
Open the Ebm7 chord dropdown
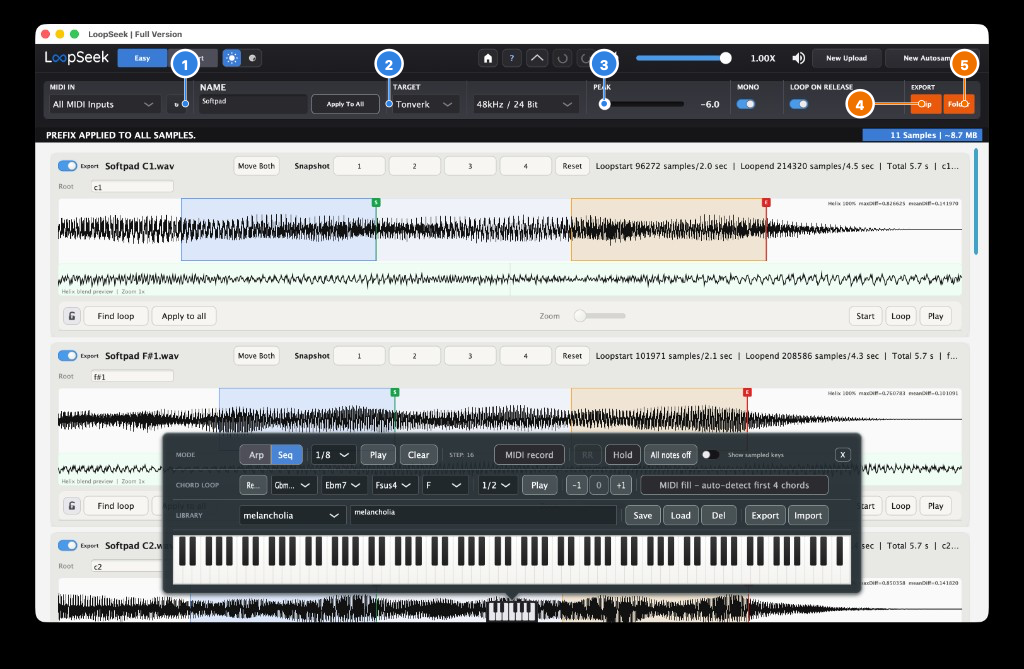coord(343,485)
